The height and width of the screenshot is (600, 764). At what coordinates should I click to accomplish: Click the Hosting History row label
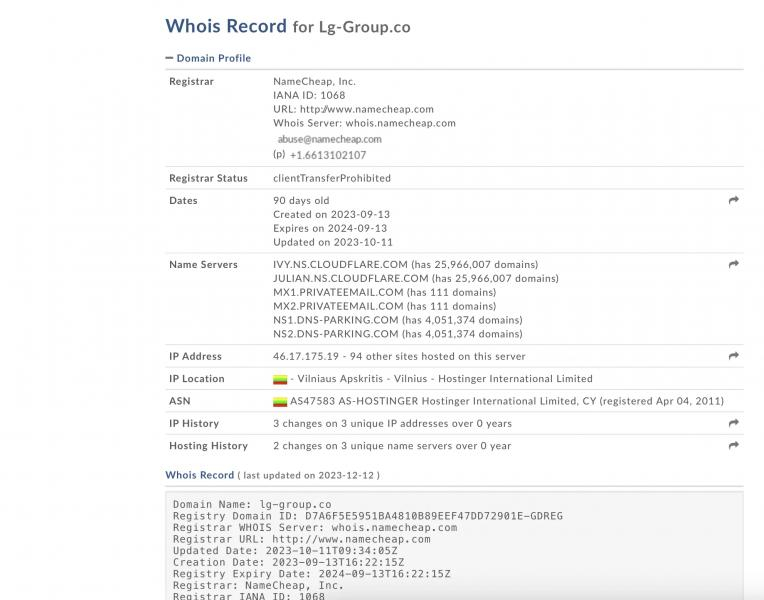(209, 446)
